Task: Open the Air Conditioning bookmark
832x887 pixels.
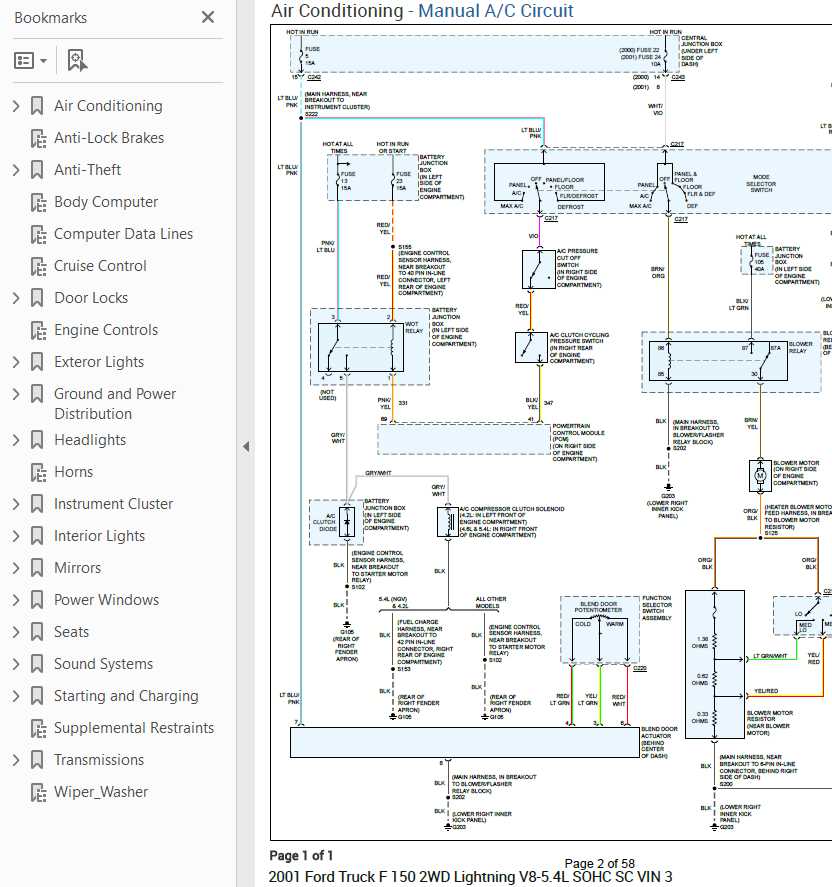Action: pyautogui.click(x=108, y=106)
